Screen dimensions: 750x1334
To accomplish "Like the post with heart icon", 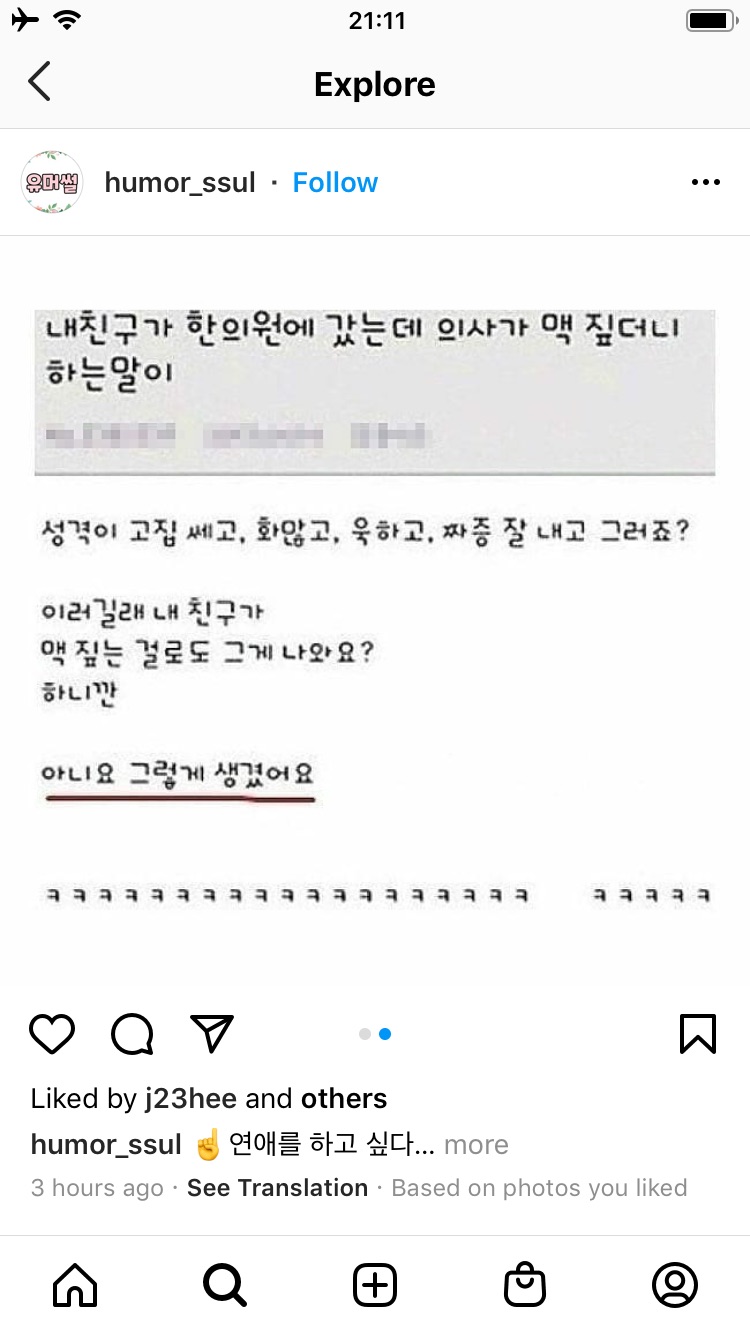I will (x=52, y=1034).
